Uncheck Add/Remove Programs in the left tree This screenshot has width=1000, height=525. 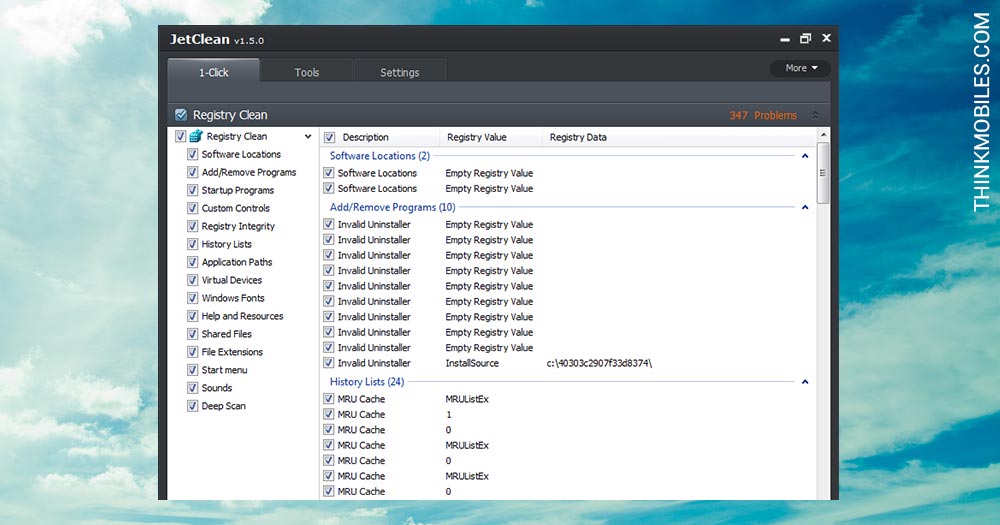tap(192, 172)
